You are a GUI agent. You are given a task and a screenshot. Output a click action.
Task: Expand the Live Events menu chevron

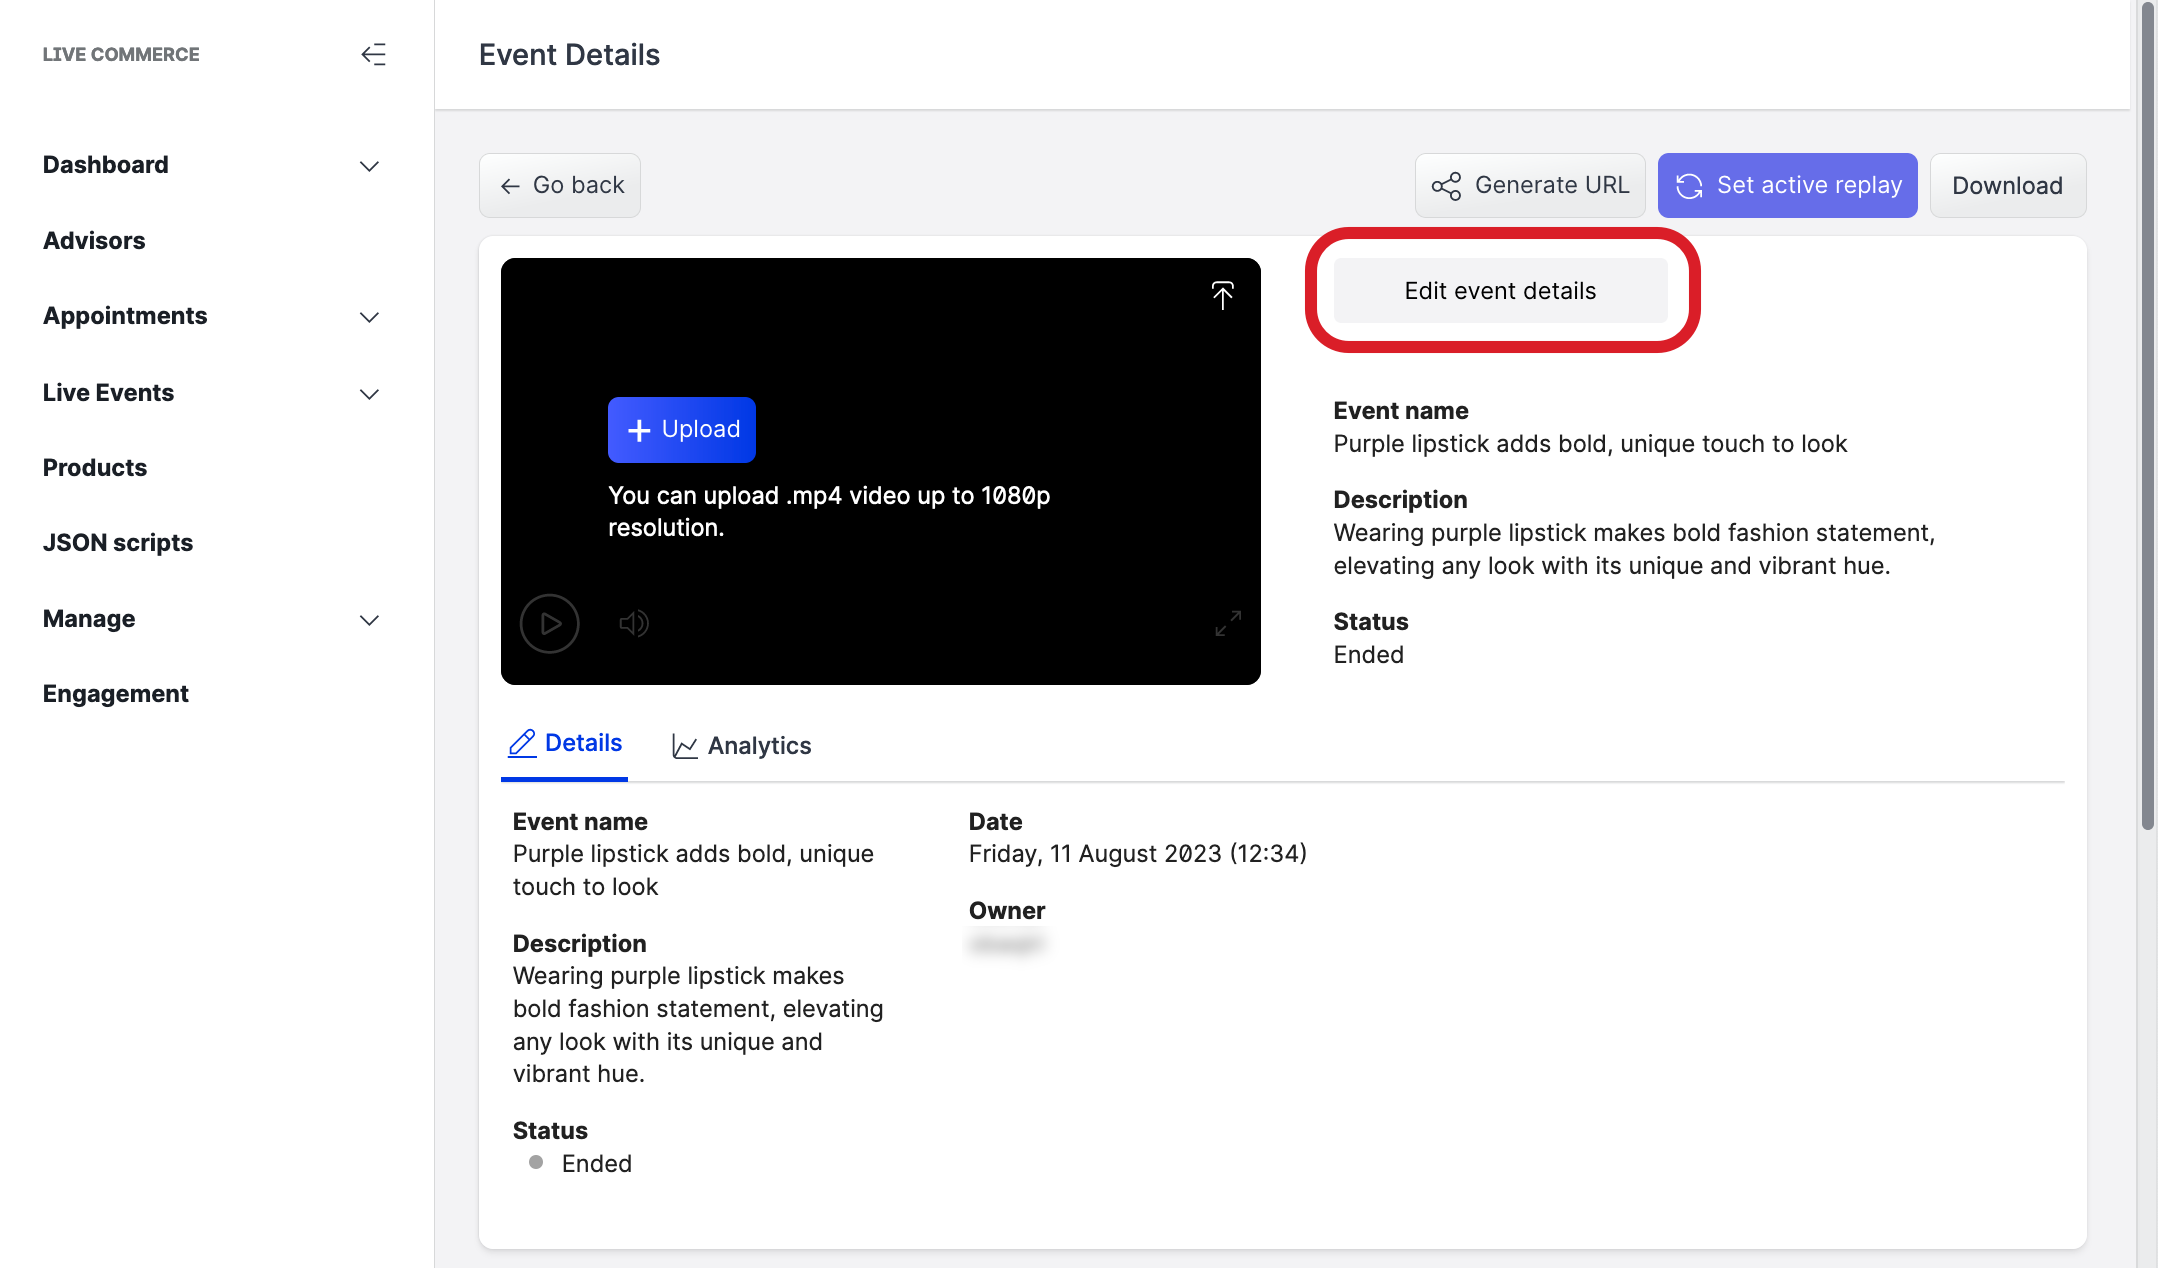click(x=369, y=393)
